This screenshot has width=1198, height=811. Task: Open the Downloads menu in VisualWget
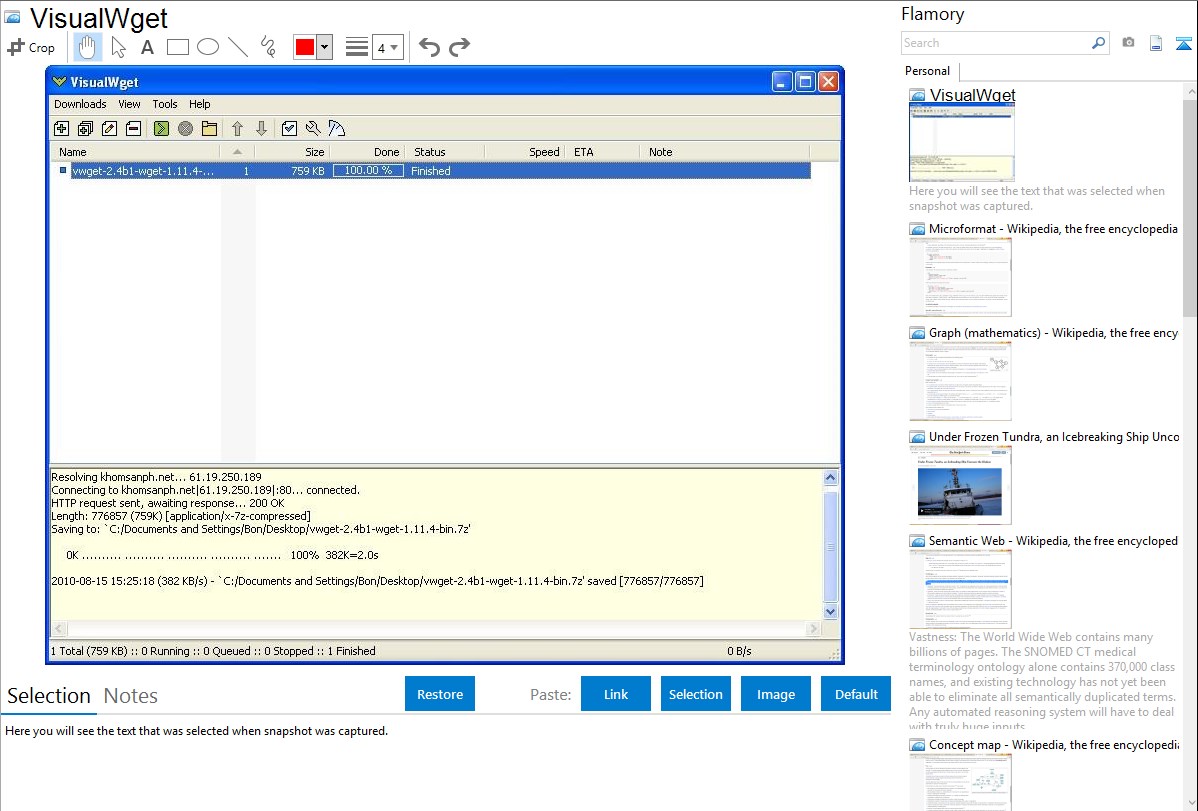[x=80, y=104]
